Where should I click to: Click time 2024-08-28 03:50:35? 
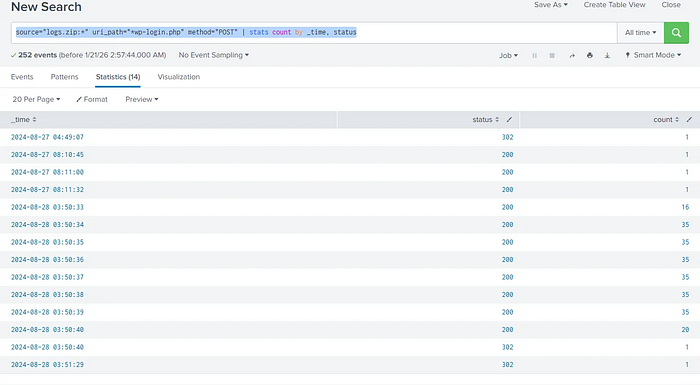tap(47, 242)
